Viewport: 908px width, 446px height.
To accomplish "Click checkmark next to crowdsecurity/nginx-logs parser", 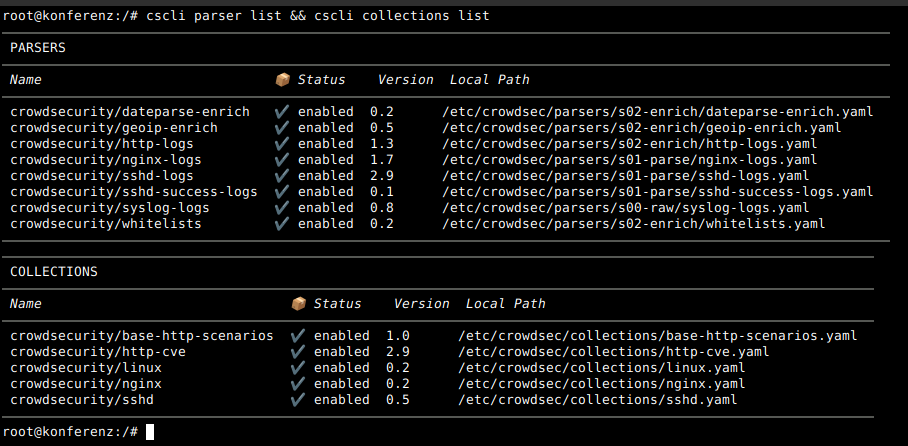I will point(282,159).
